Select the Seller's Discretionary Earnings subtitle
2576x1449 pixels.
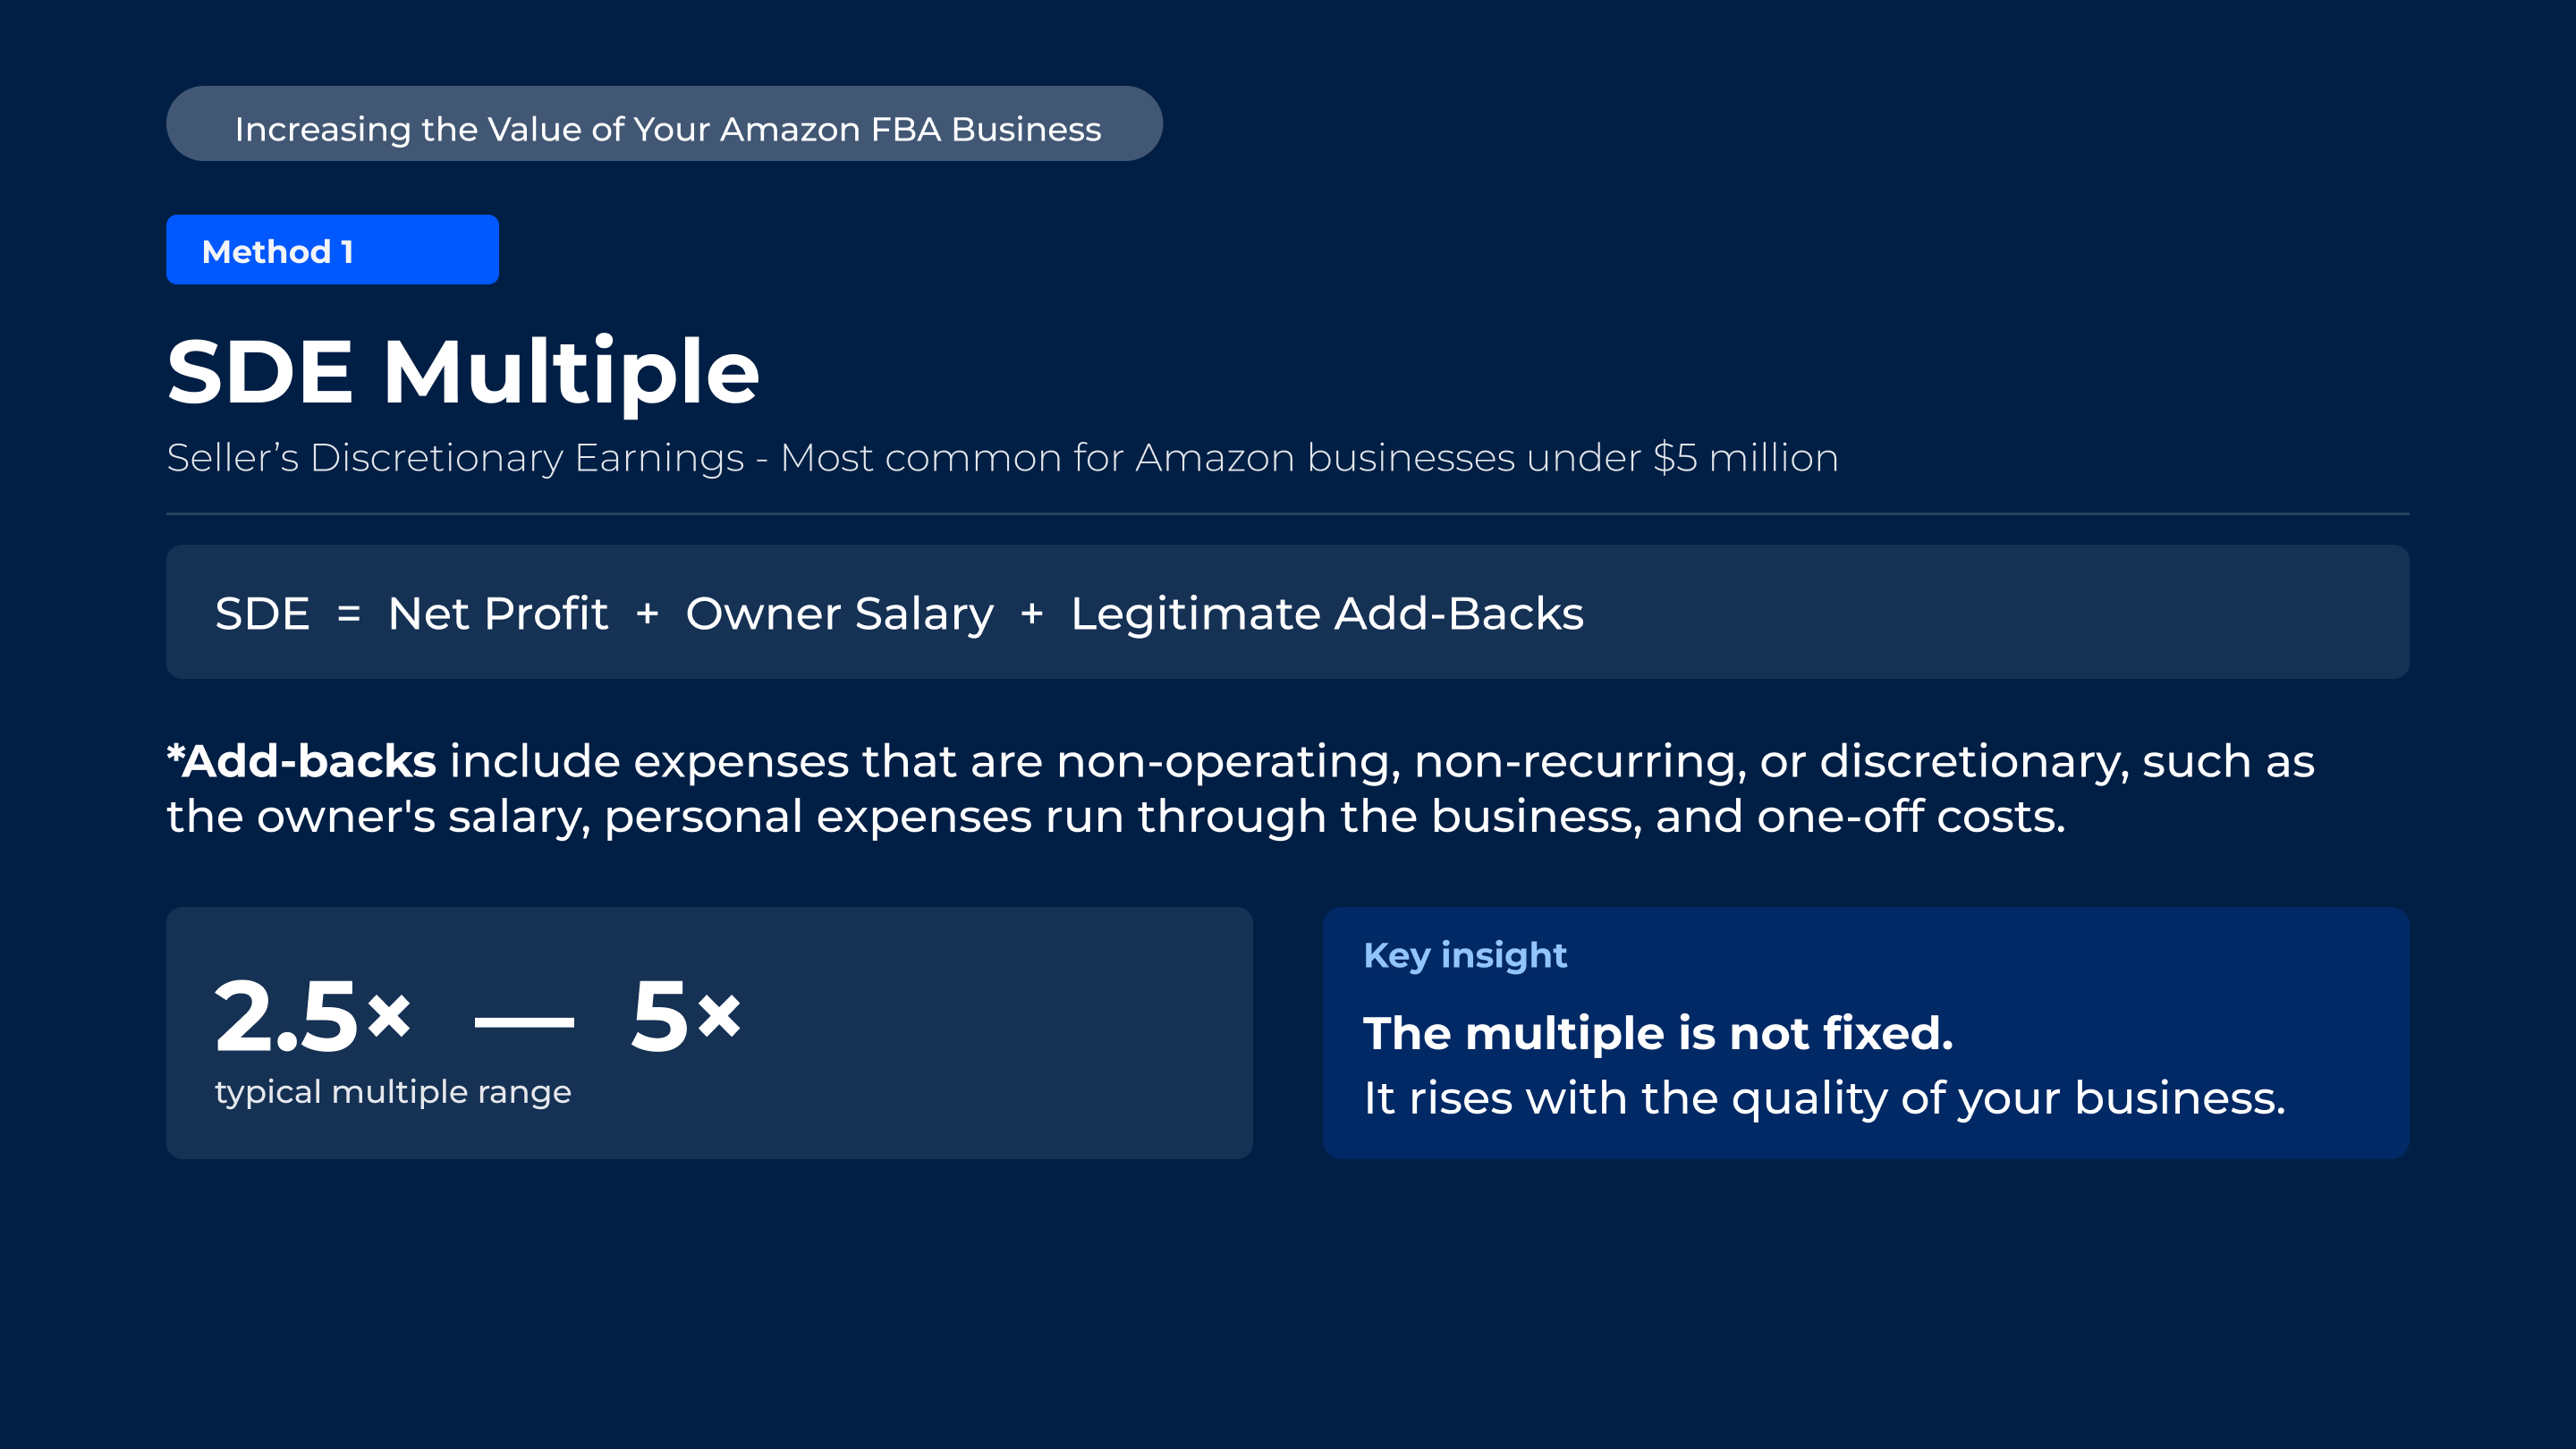click(x=1002, y=458)
